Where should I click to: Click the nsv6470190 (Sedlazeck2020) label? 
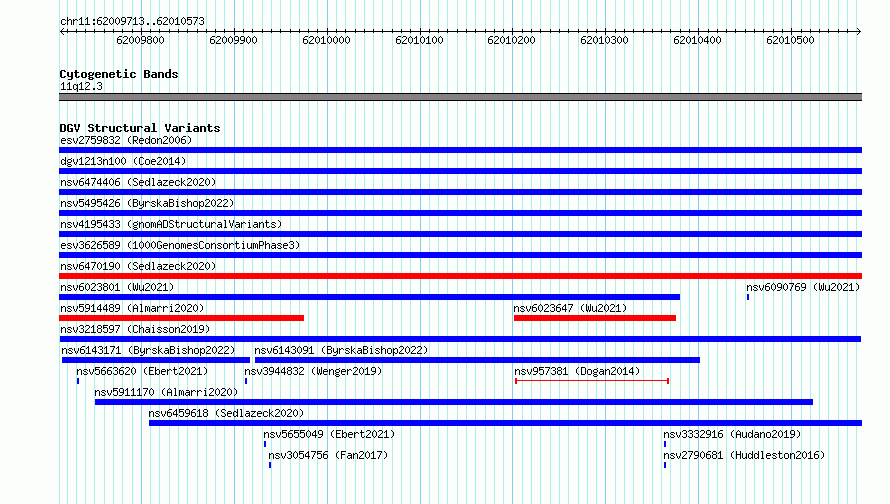(x=138, y=266)
